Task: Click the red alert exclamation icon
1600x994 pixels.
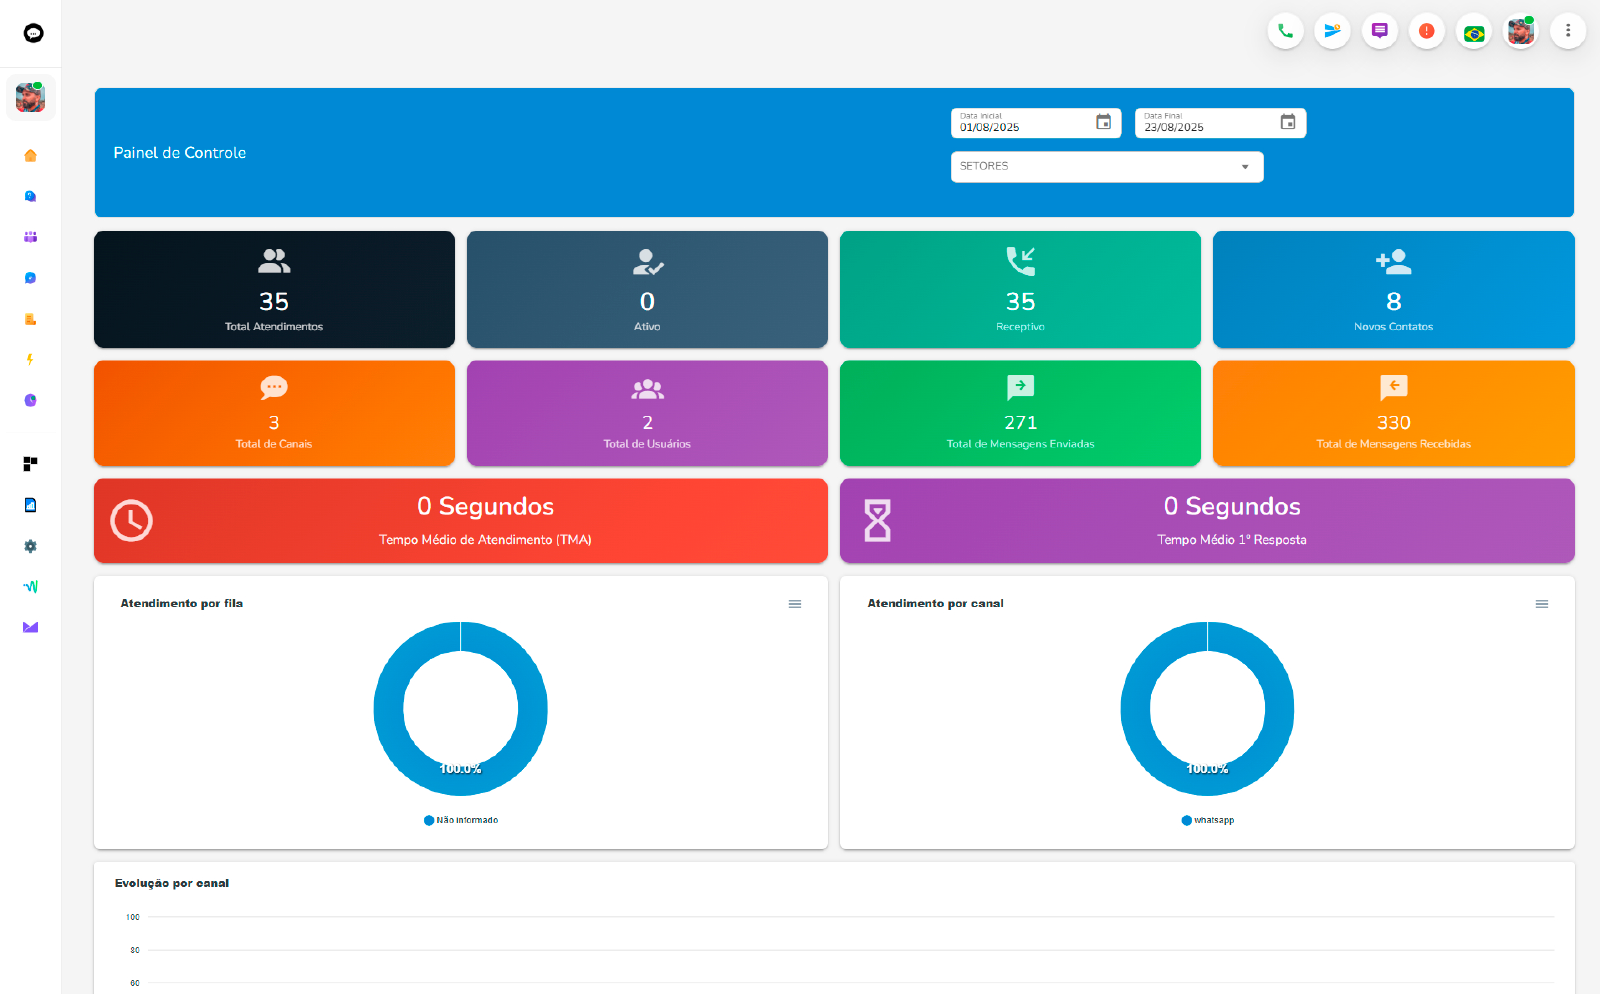Action: click(1426, 31)
